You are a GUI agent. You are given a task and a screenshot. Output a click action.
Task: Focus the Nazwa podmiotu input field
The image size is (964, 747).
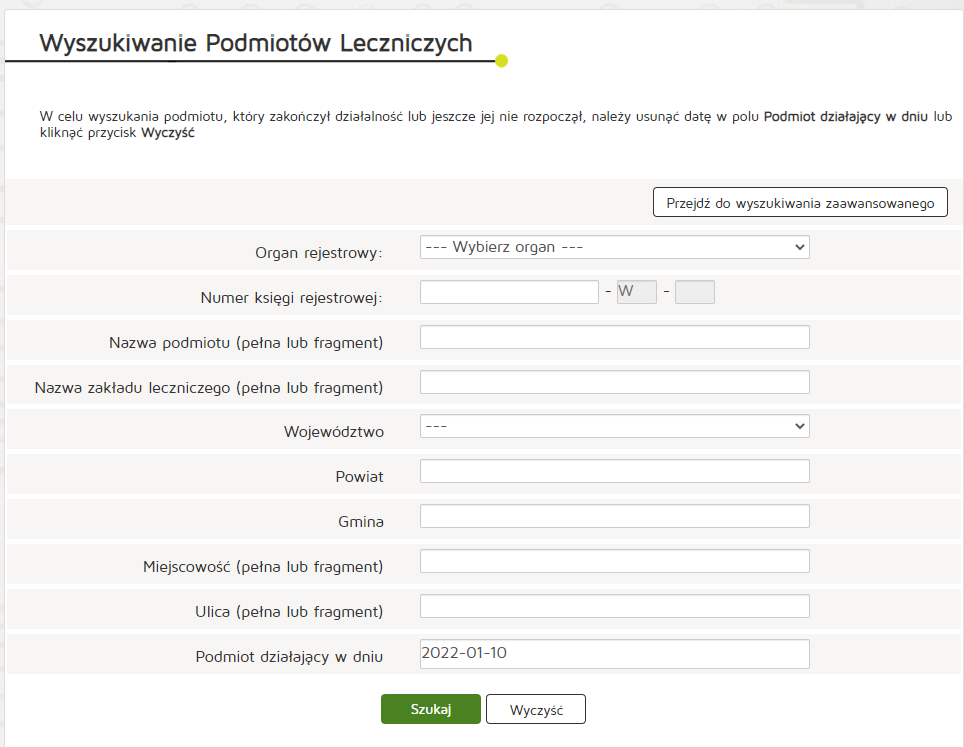point(614,337)
